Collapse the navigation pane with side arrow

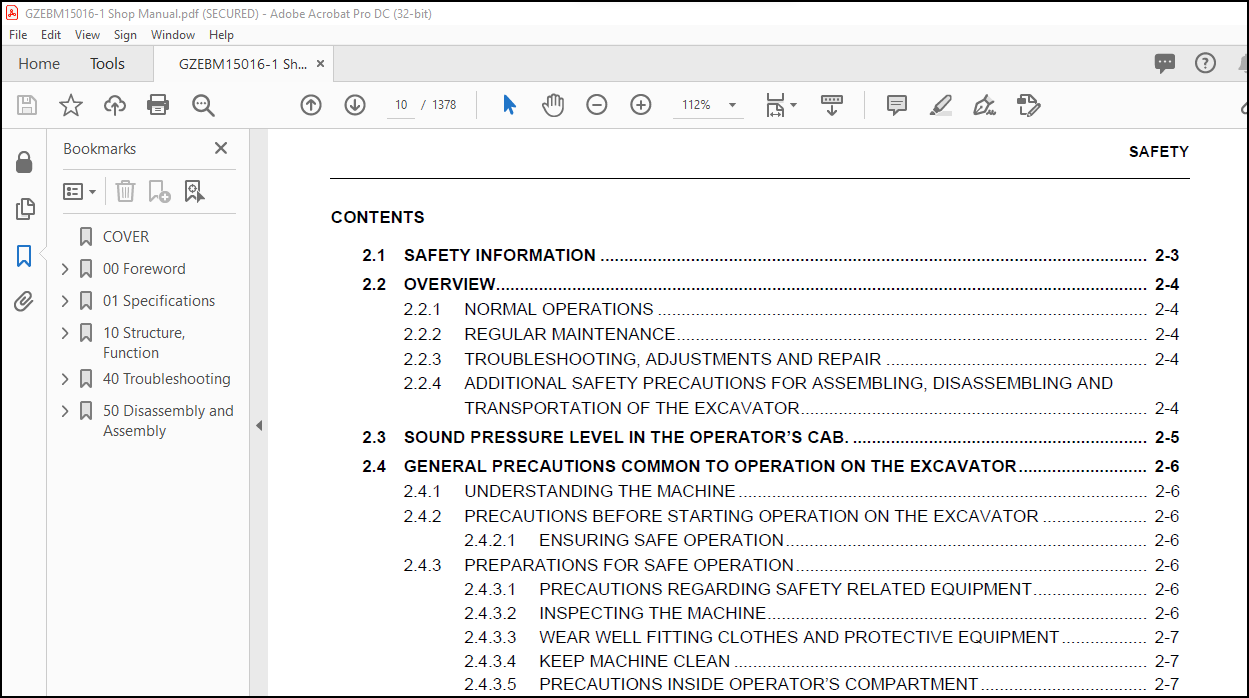point(258,425)
